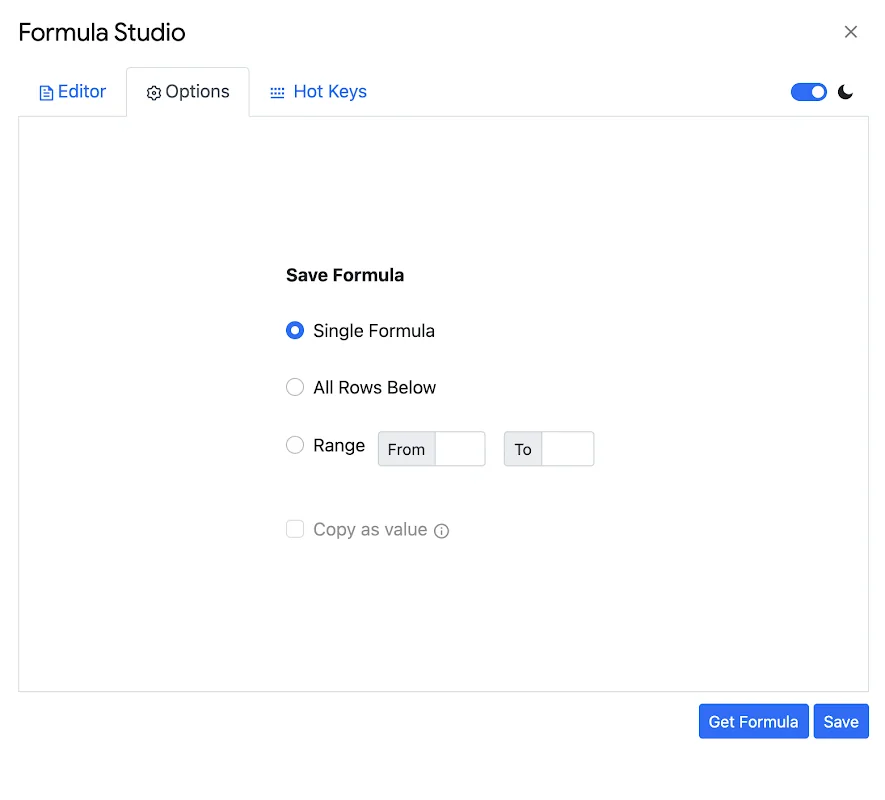Click the Get Formula button

click(753, 721)
